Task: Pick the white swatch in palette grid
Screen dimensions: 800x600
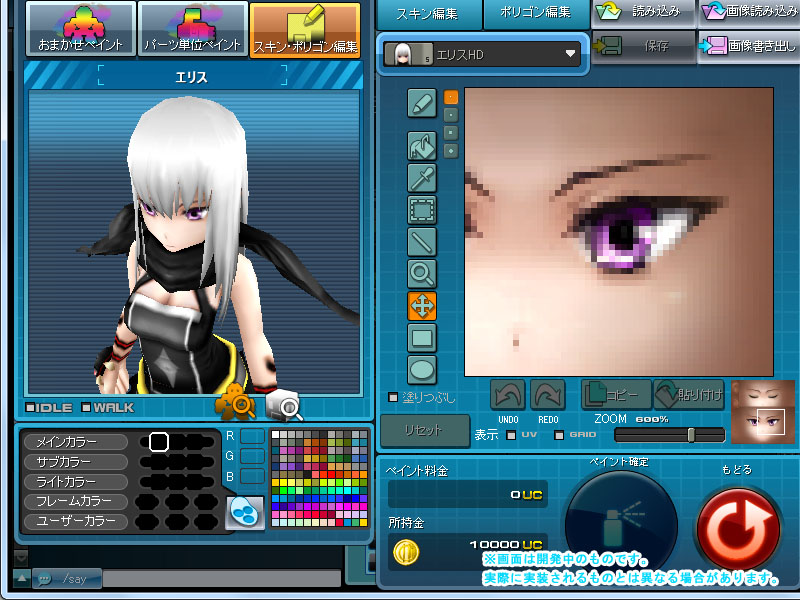Action: pyautogui.click(x=276, y=435)
